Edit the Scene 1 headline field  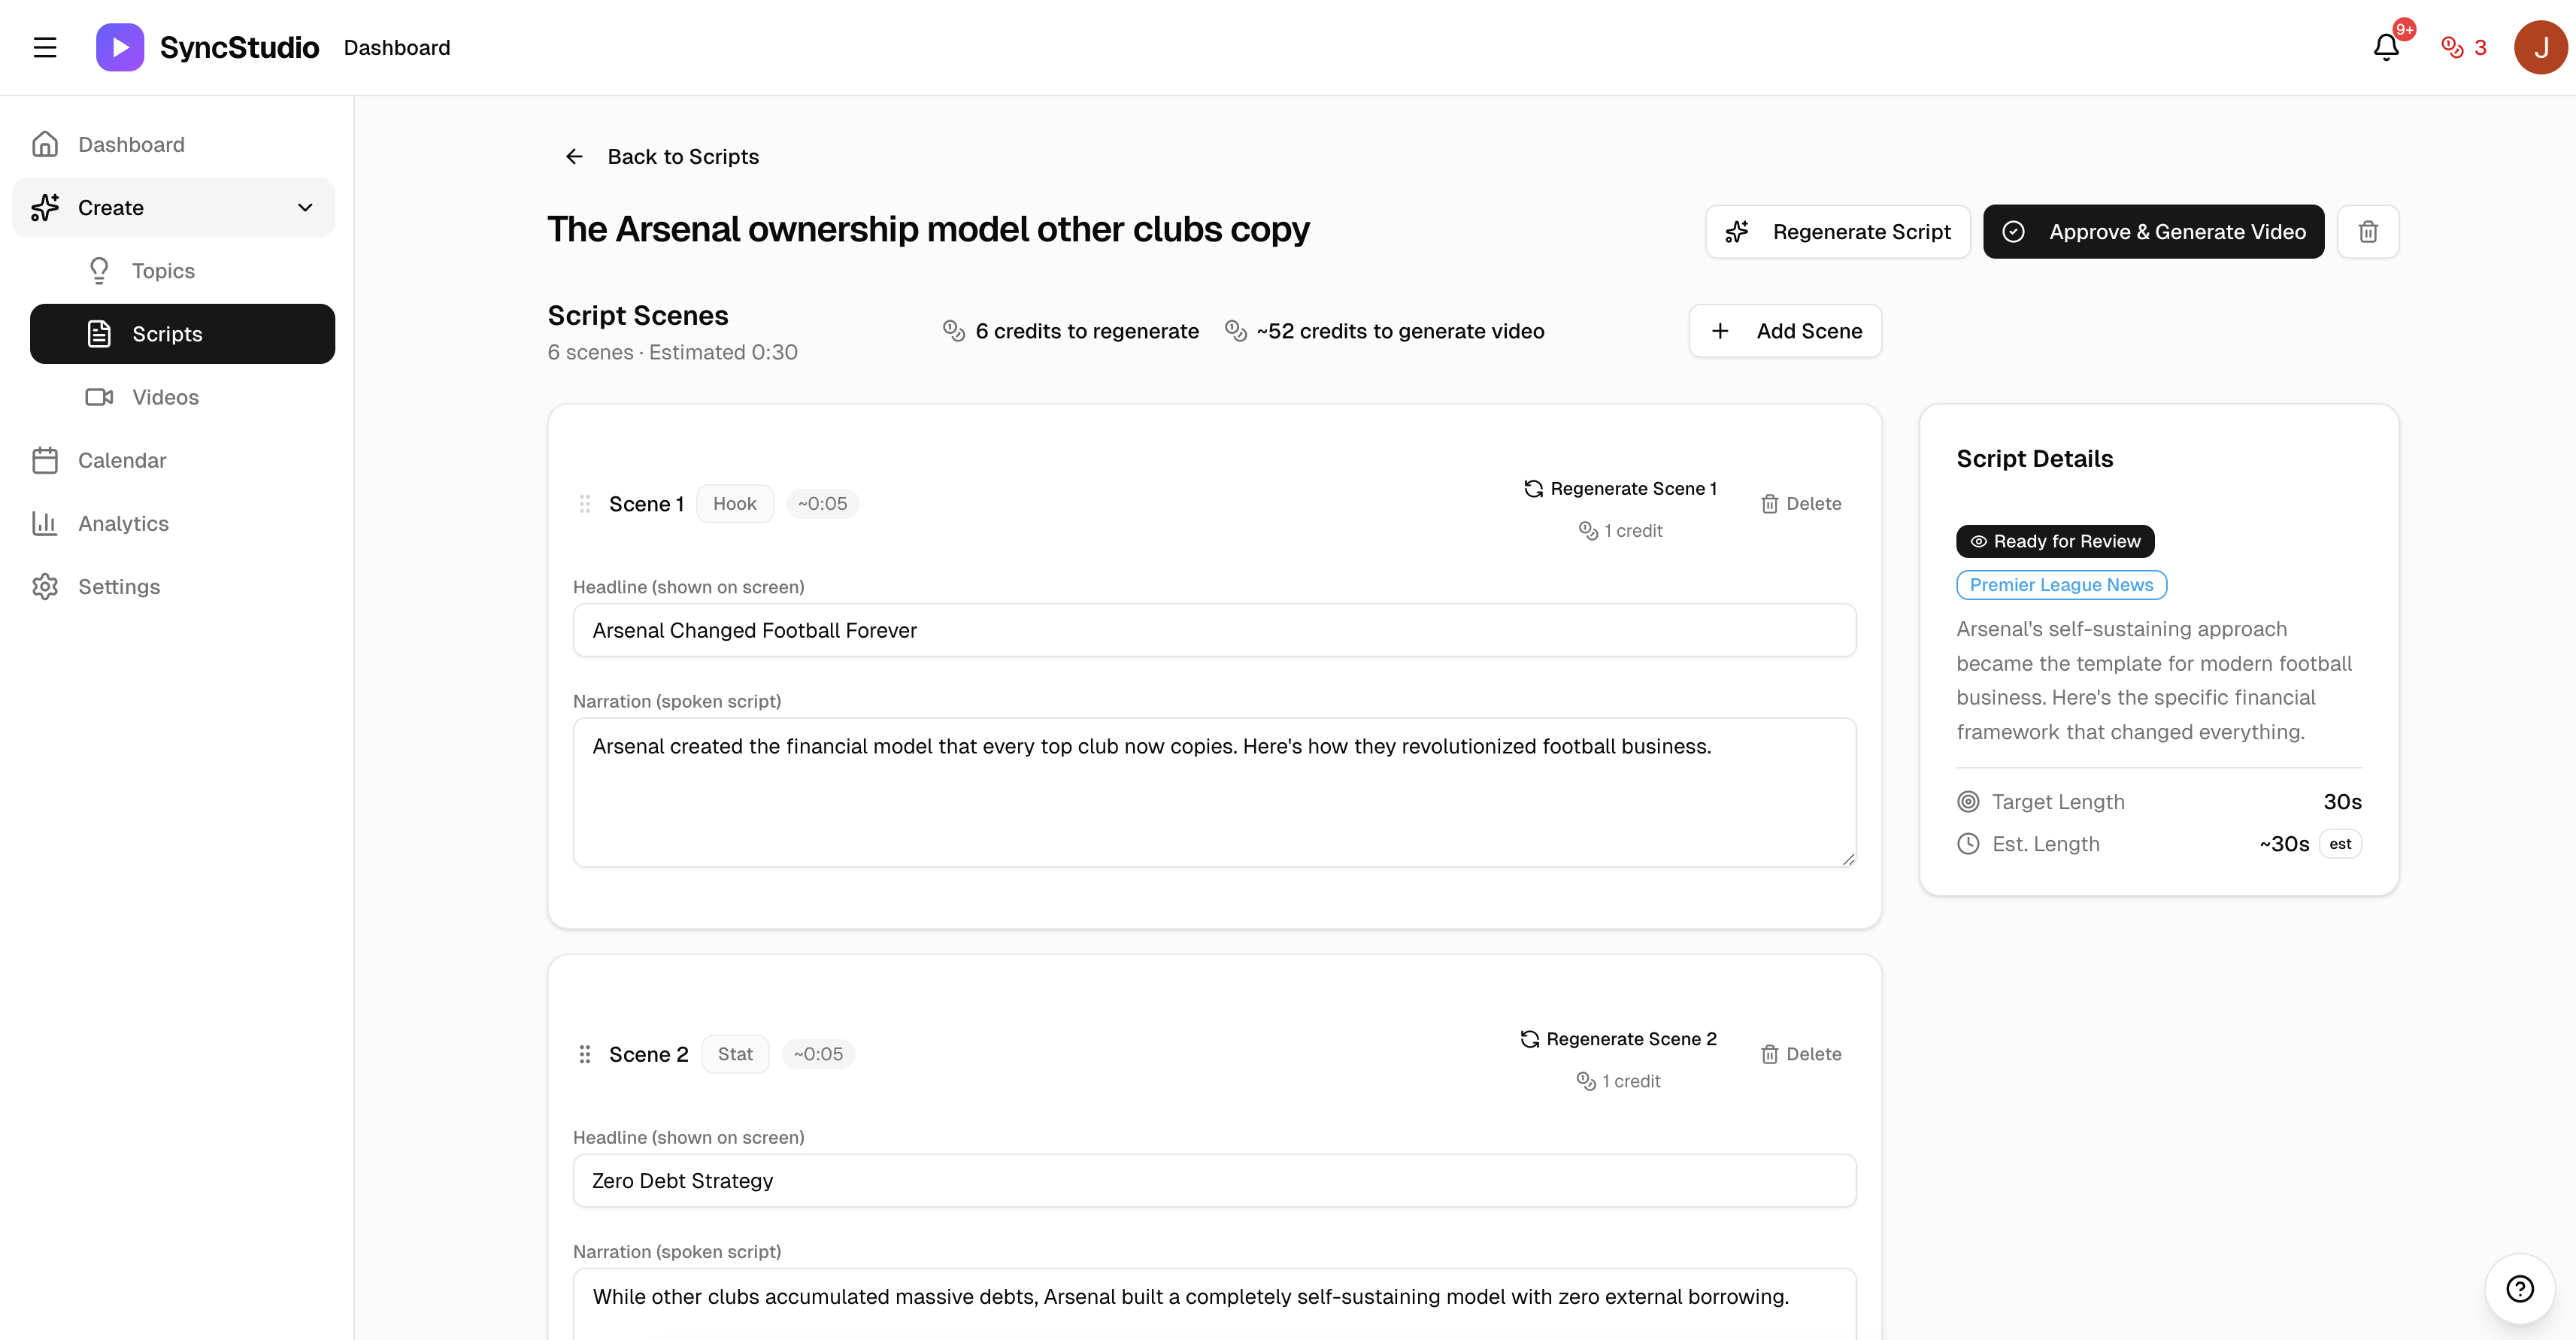pyautogui.click(x=1213, y=630)
